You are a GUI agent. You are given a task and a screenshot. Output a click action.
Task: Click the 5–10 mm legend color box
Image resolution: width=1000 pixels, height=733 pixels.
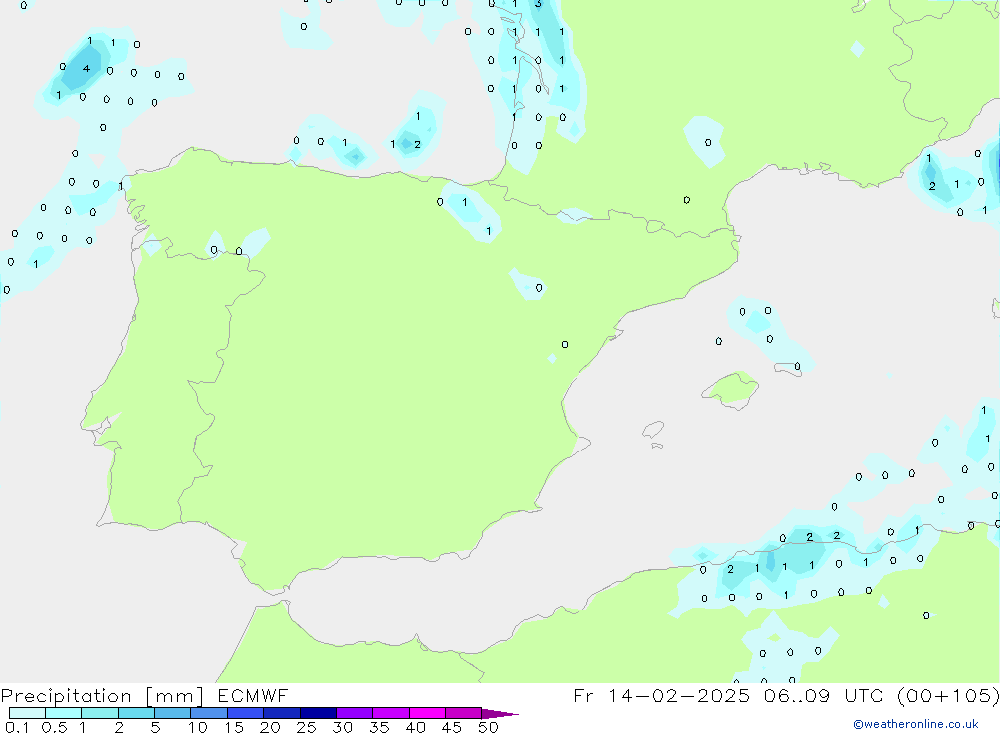[172, 713]
